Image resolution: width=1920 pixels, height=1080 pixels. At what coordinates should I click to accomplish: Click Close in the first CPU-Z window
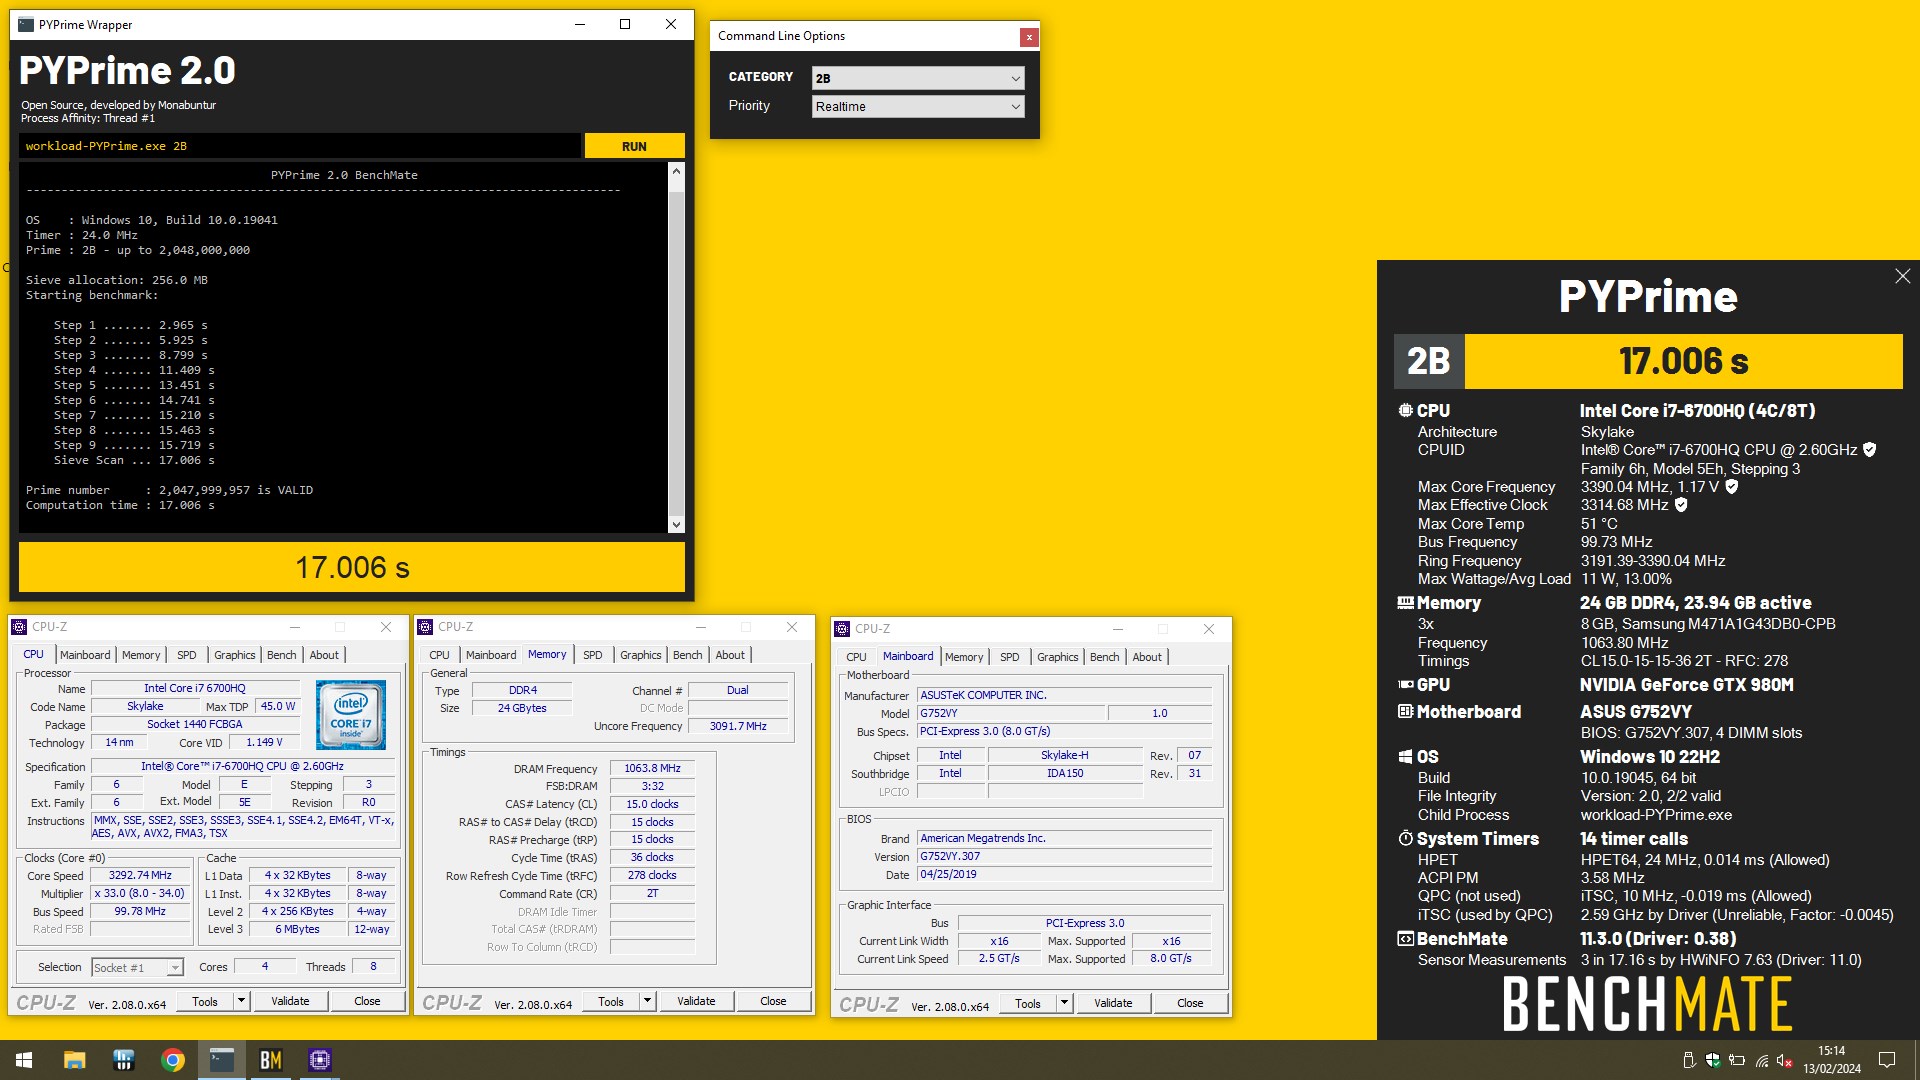tap(367, 1001)
